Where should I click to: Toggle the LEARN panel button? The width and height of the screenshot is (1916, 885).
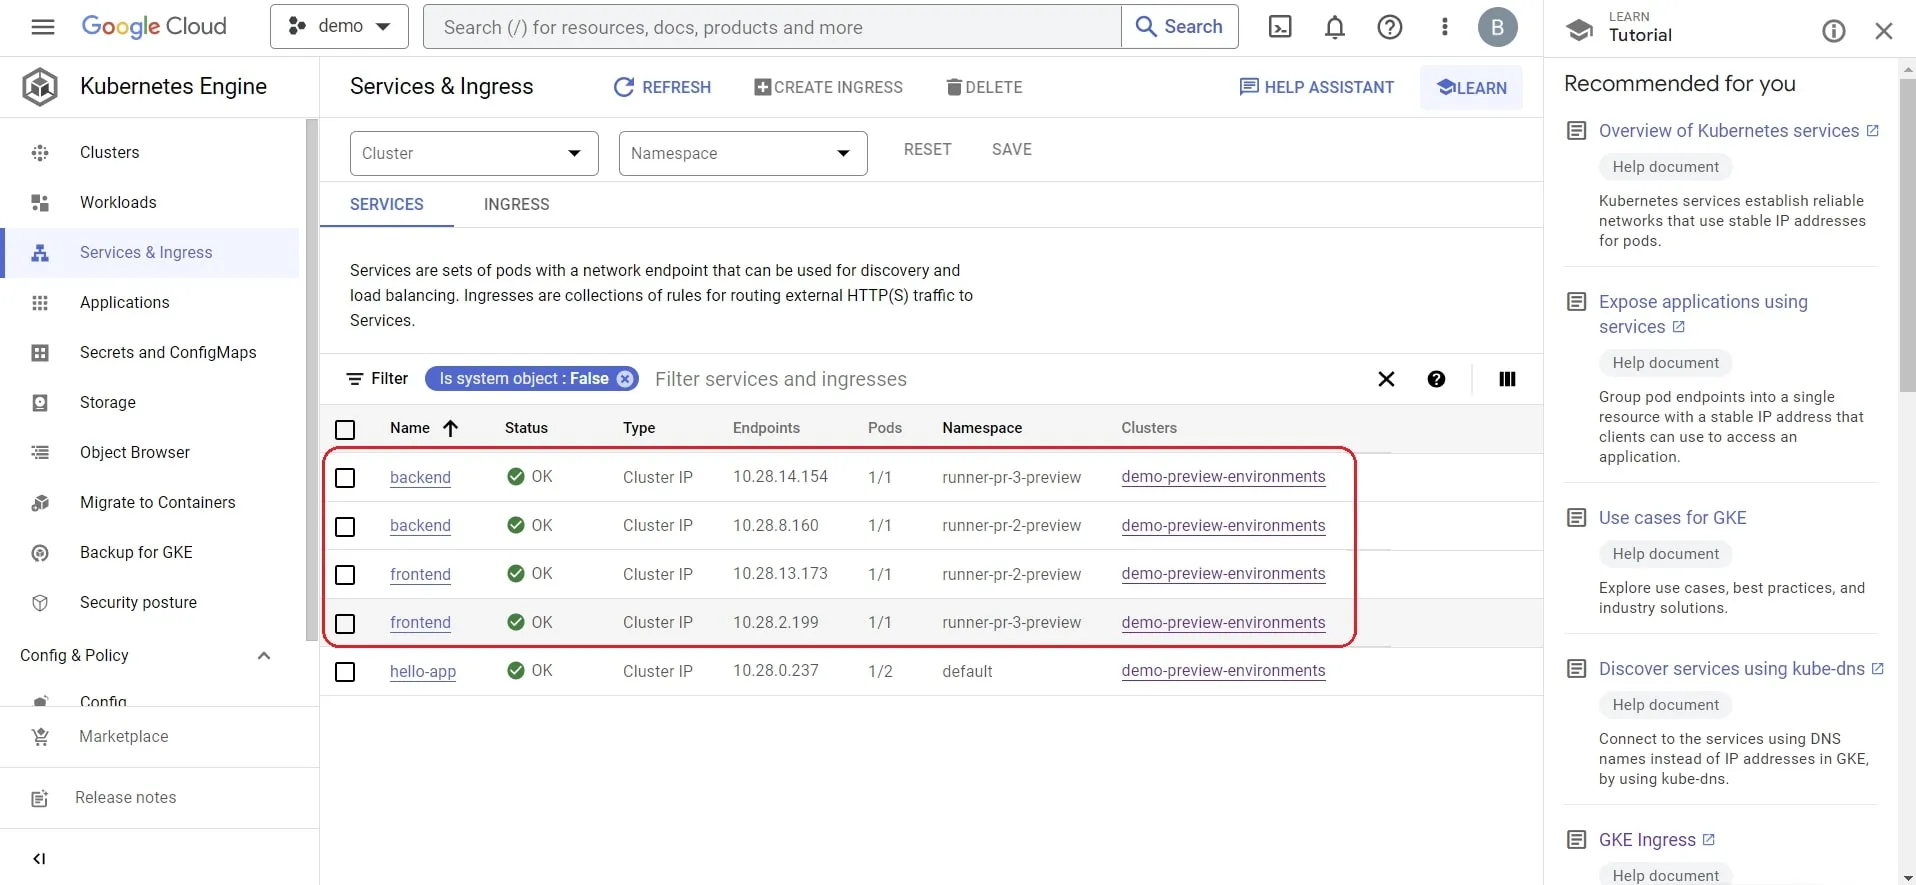[x=1471, y=87]
